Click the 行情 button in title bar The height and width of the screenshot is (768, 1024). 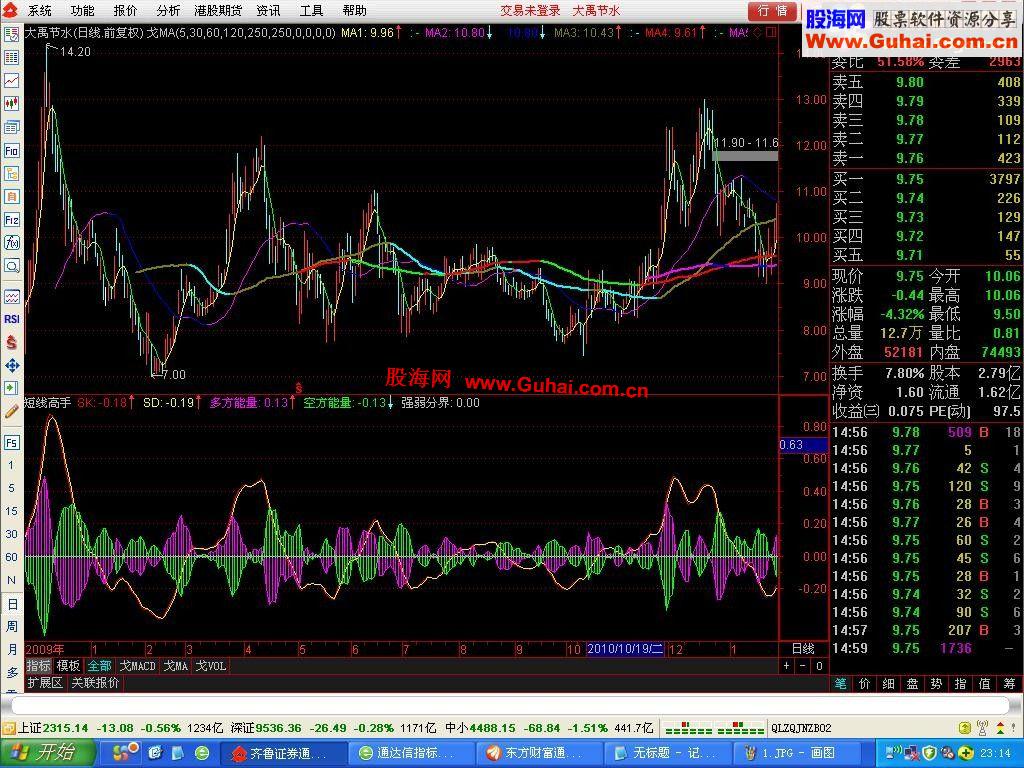(773, 11)
